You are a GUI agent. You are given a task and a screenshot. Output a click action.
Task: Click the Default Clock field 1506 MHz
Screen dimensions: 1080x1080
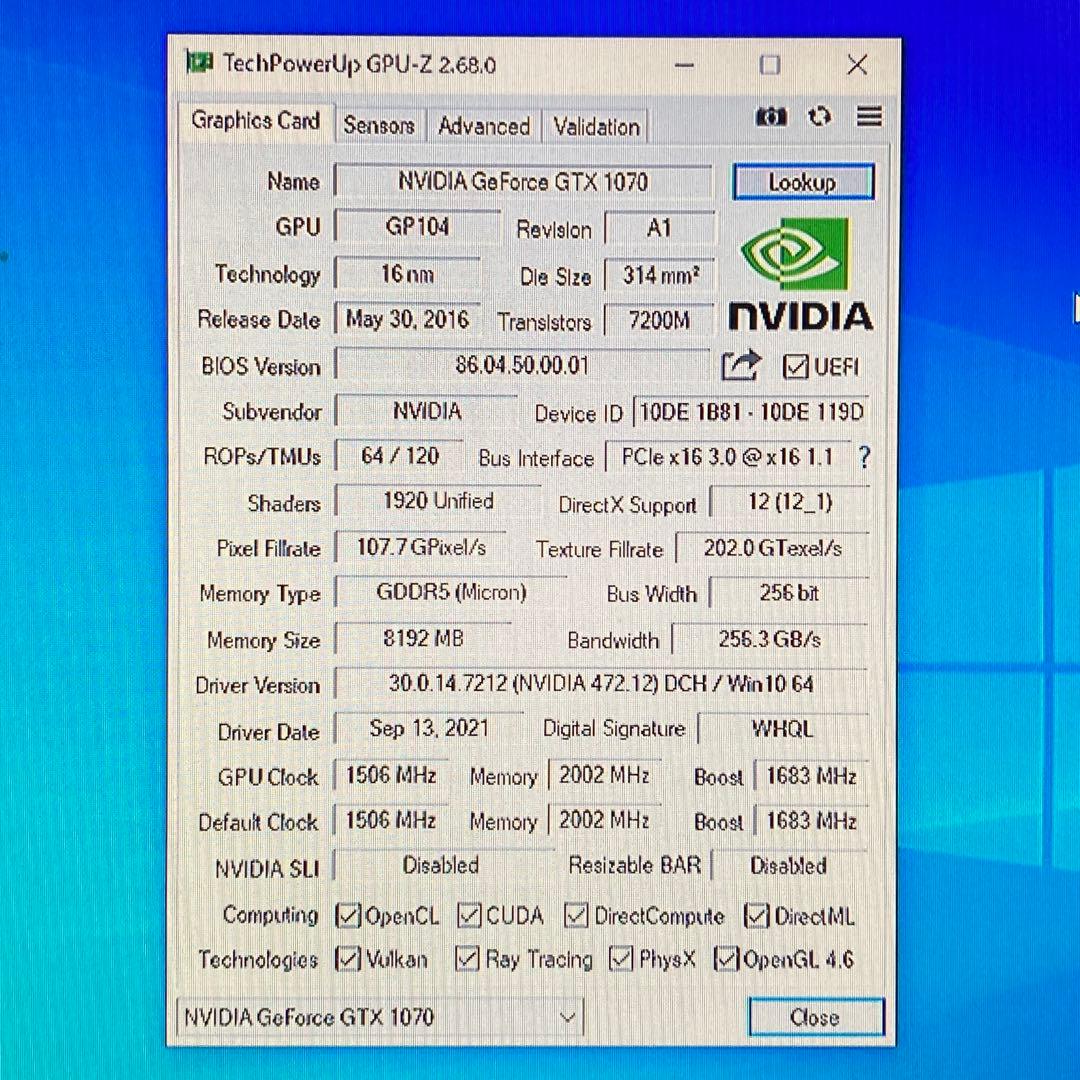tap(391, 820)
